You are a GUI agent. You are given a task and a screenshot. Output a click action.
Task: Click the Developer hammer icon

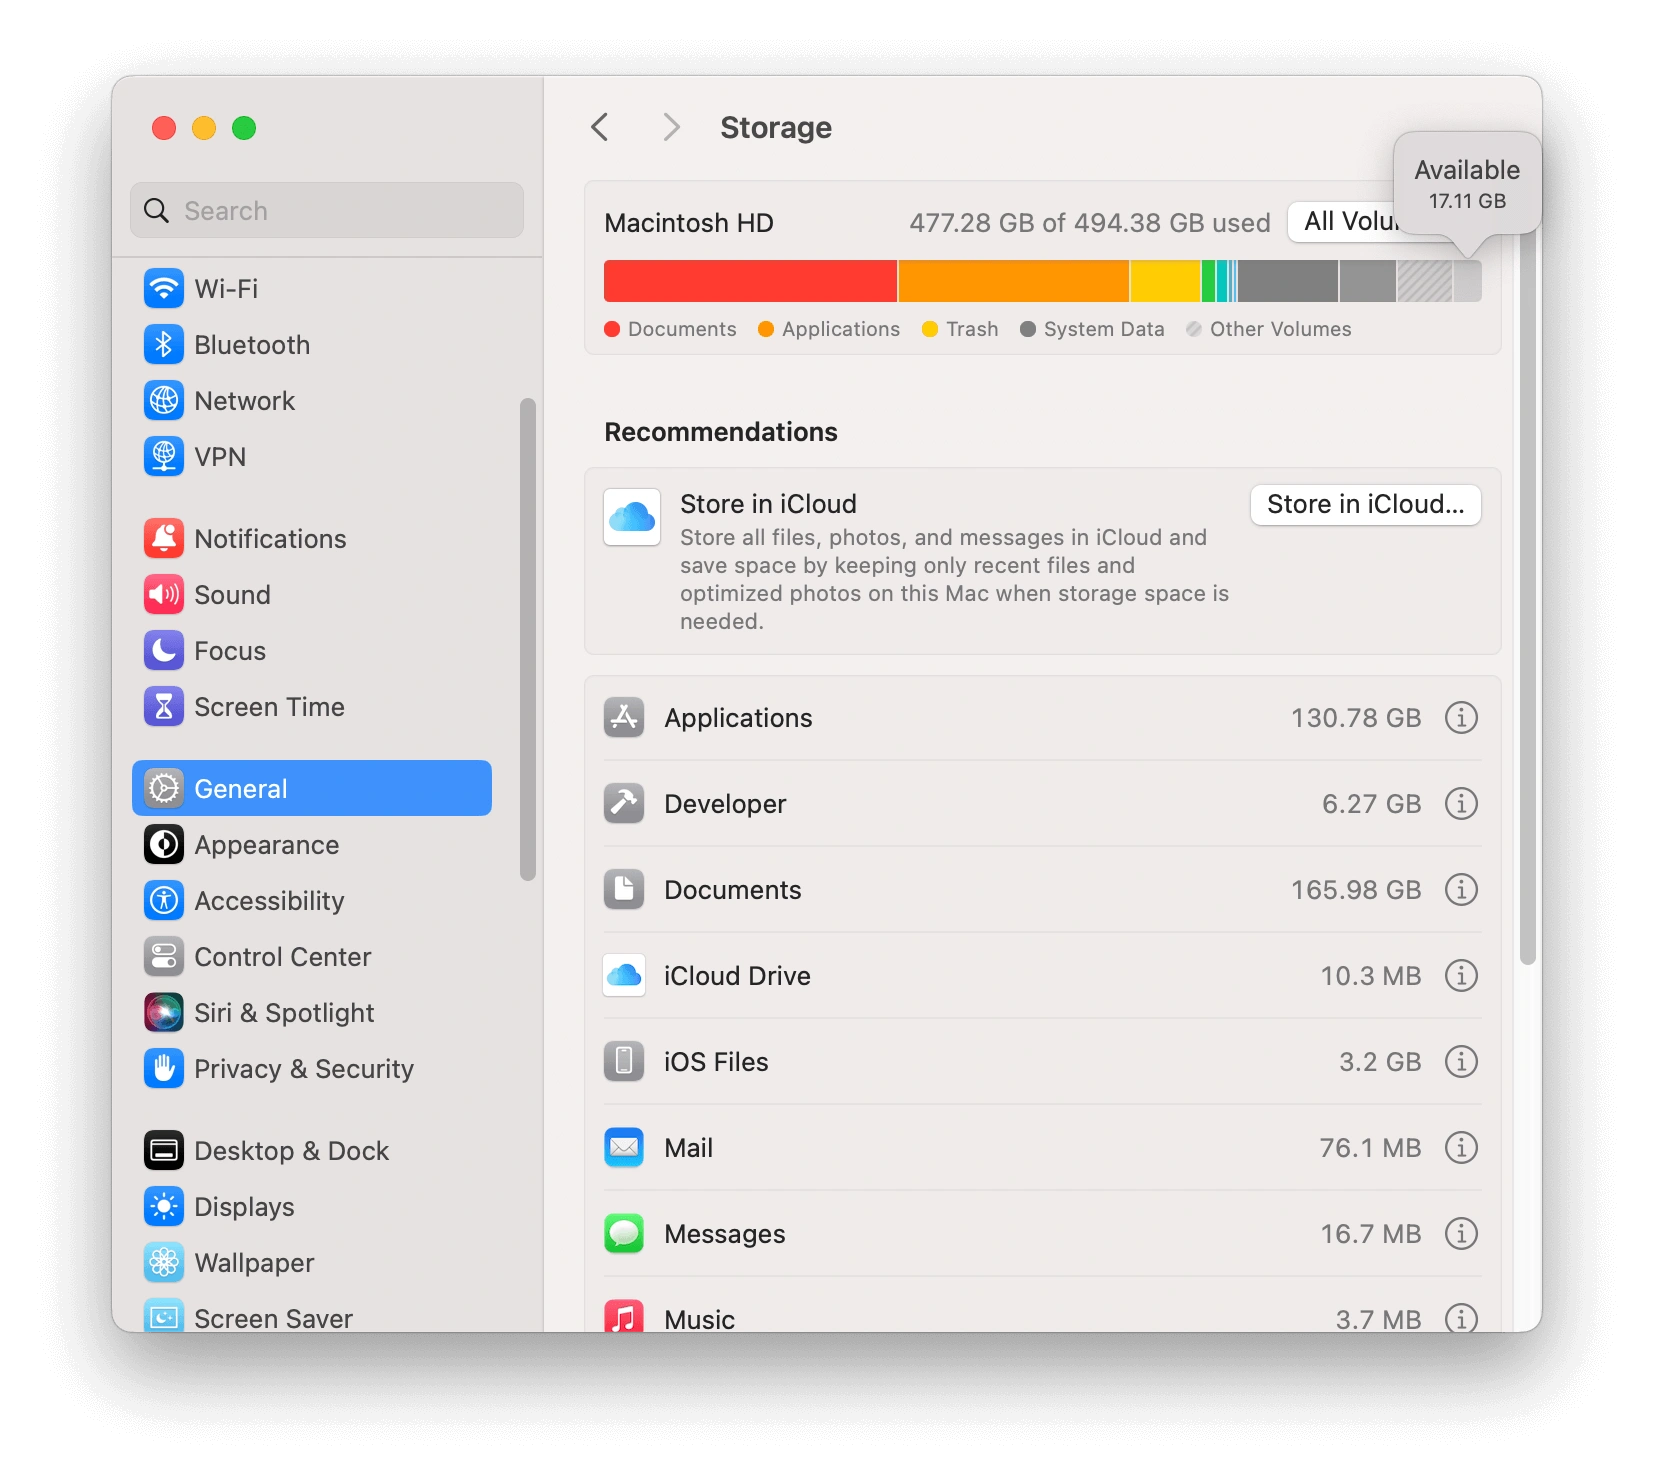point(623,803)
